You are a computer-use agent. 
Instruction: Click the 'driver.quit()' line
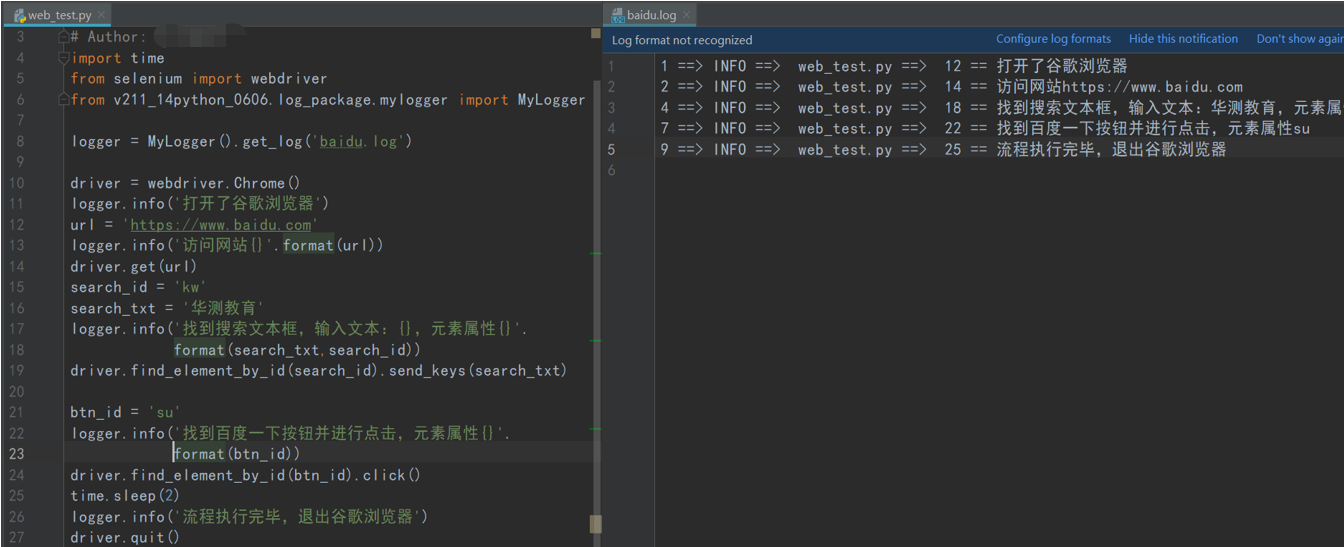tap(125, 538)
